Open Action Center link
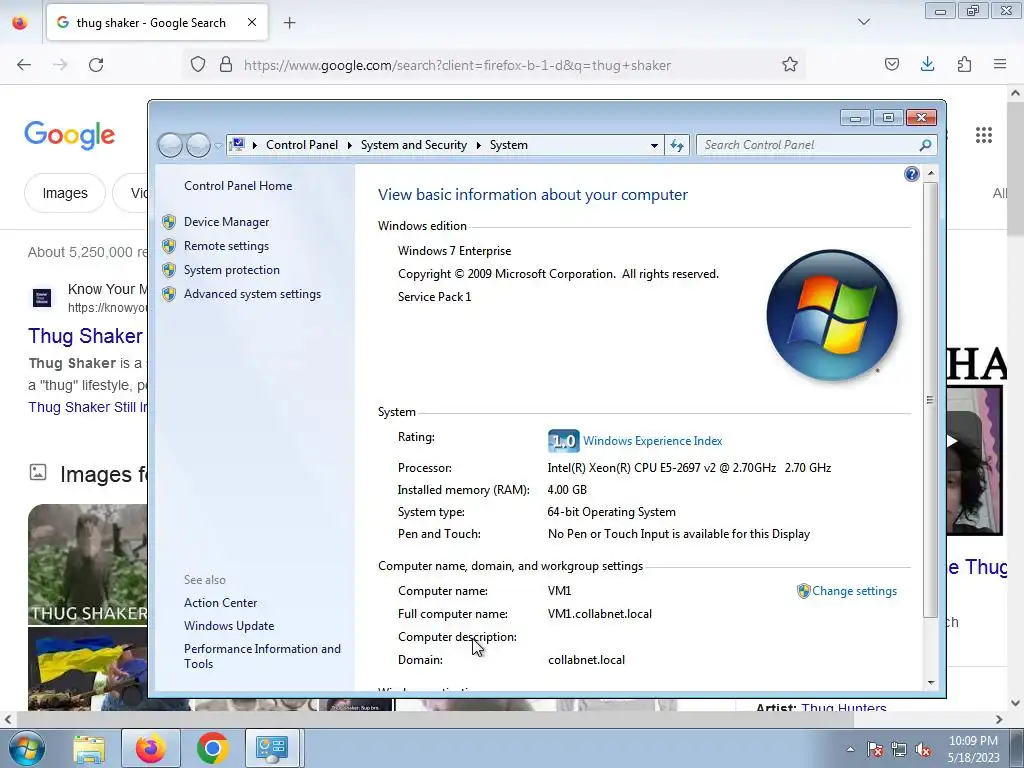The image size is (1024, 768). click(x=220, y=603)
